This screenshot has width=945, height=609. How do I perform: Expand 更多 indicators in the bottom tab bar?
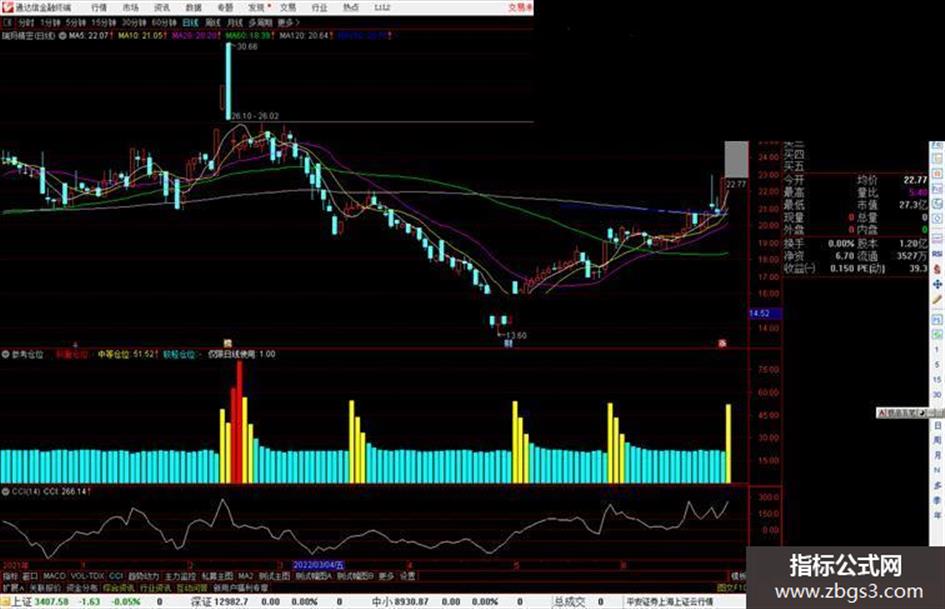click(x=387, y=576)
